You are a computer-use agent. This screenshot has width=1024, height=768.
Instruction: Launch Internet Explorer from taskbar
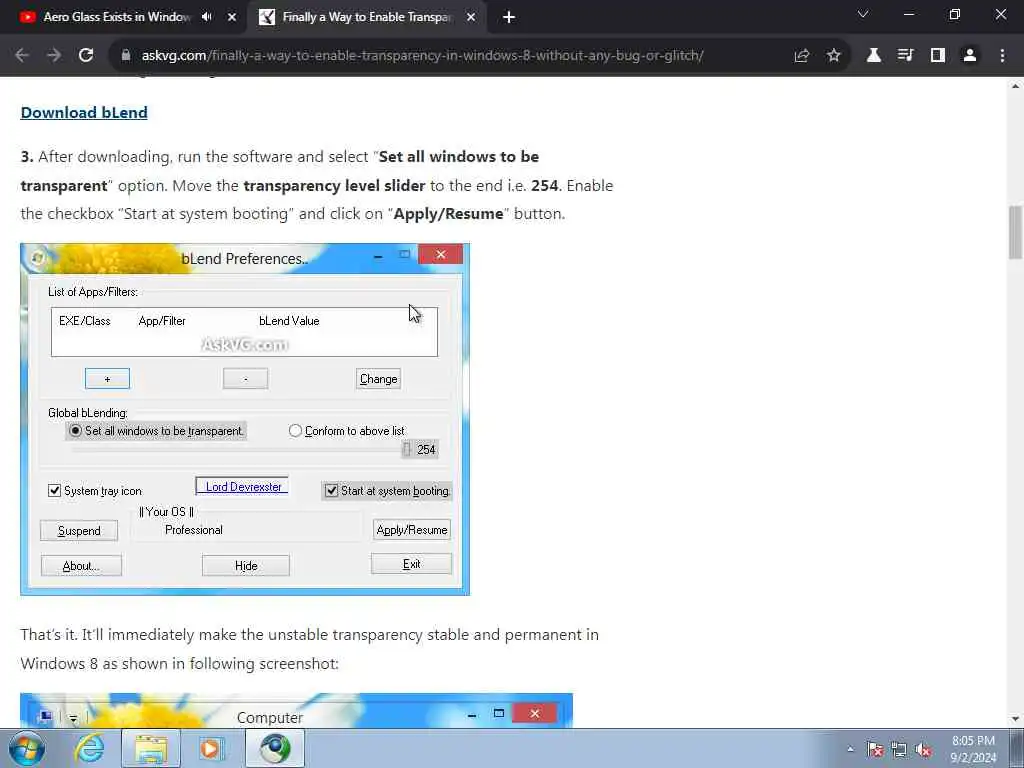coord(89,748)
